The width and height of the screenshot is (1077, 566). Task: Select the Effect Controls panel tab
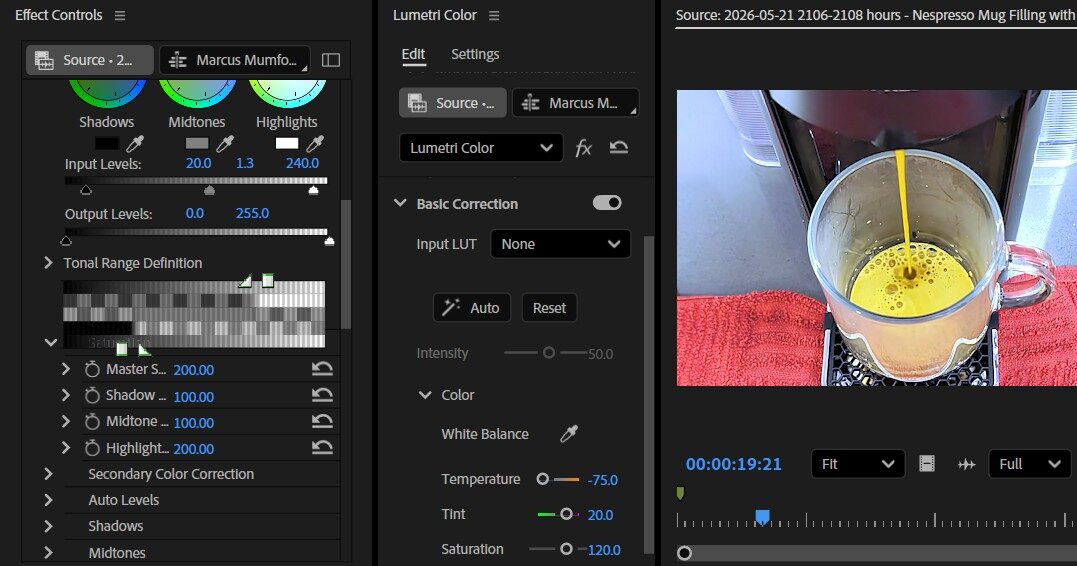click(x=58, y=15)
